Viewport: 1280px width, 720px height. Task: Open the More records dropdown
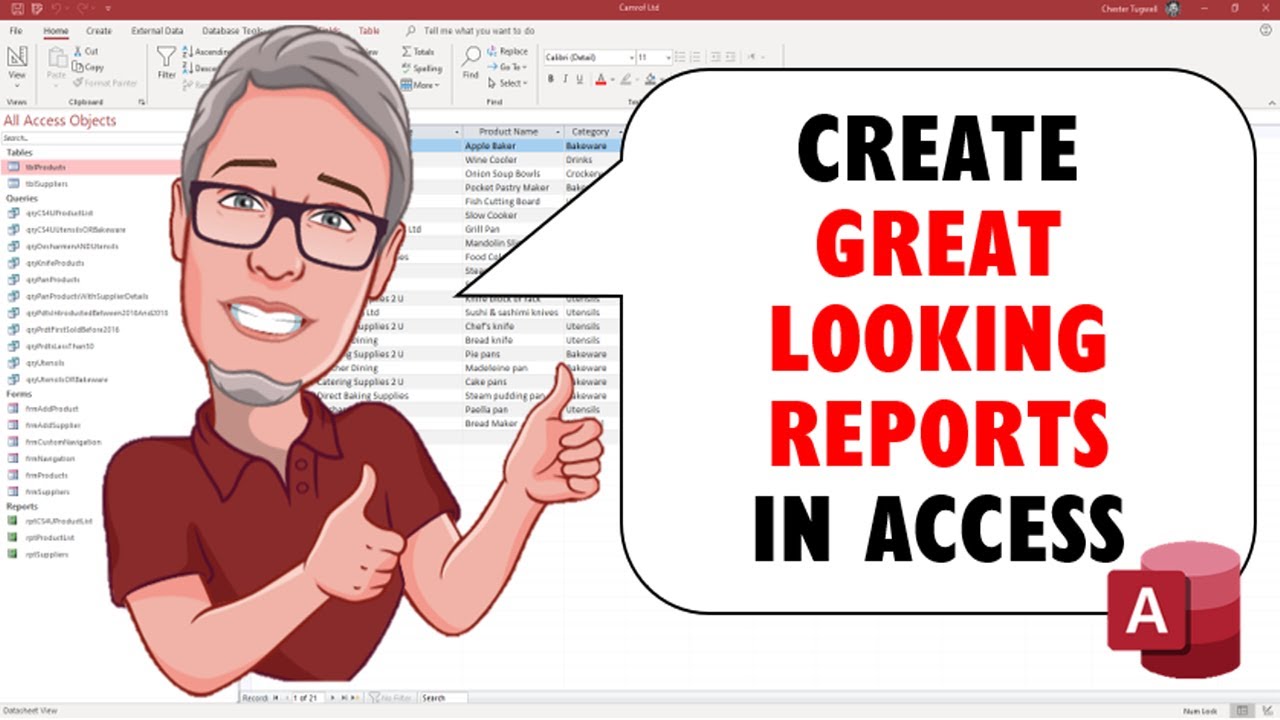click(420, 85)
